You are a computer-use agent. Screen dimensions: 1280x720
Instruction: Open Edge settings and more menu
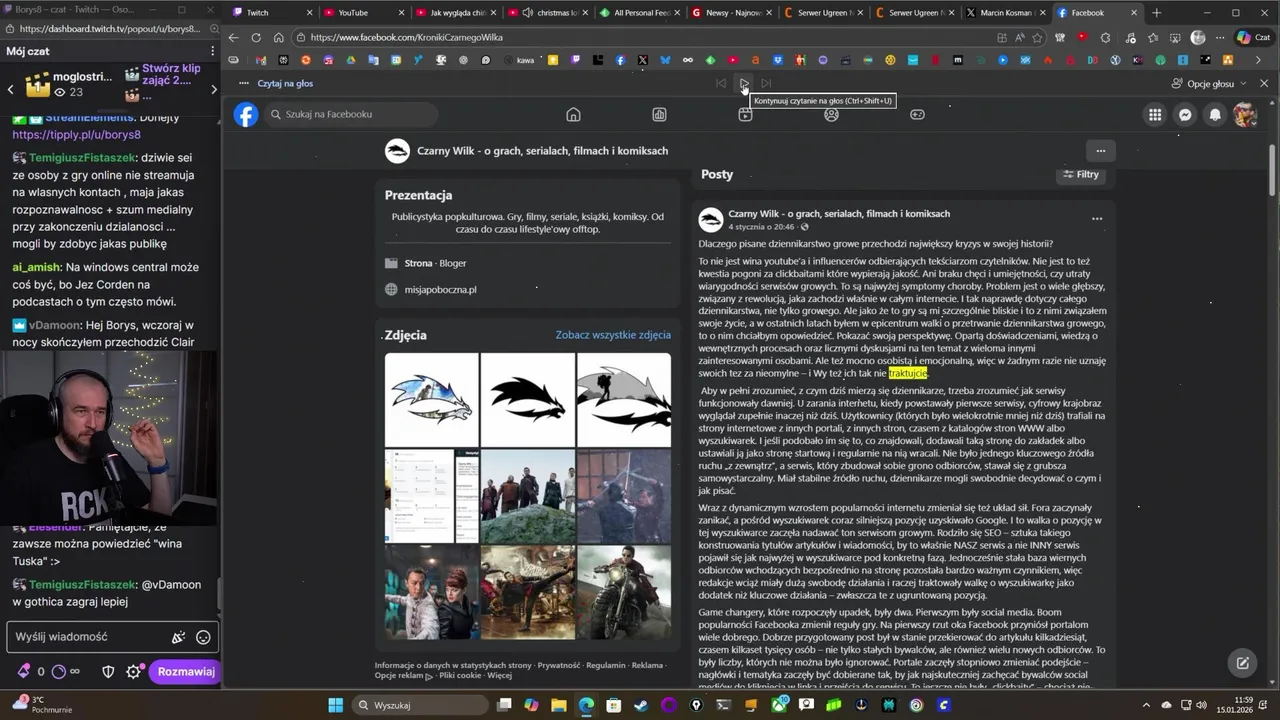[x=1219, y=37]
